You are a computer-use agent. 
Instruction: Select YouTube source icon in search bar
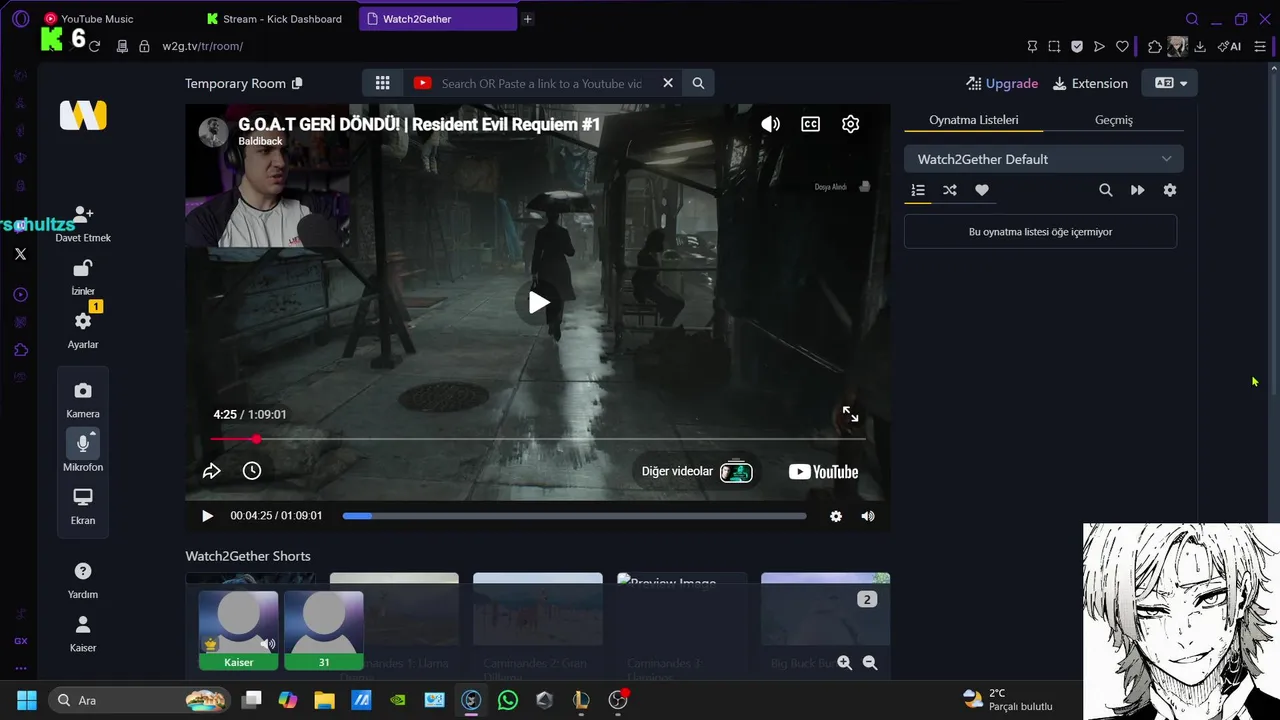(x=422, y=83)
